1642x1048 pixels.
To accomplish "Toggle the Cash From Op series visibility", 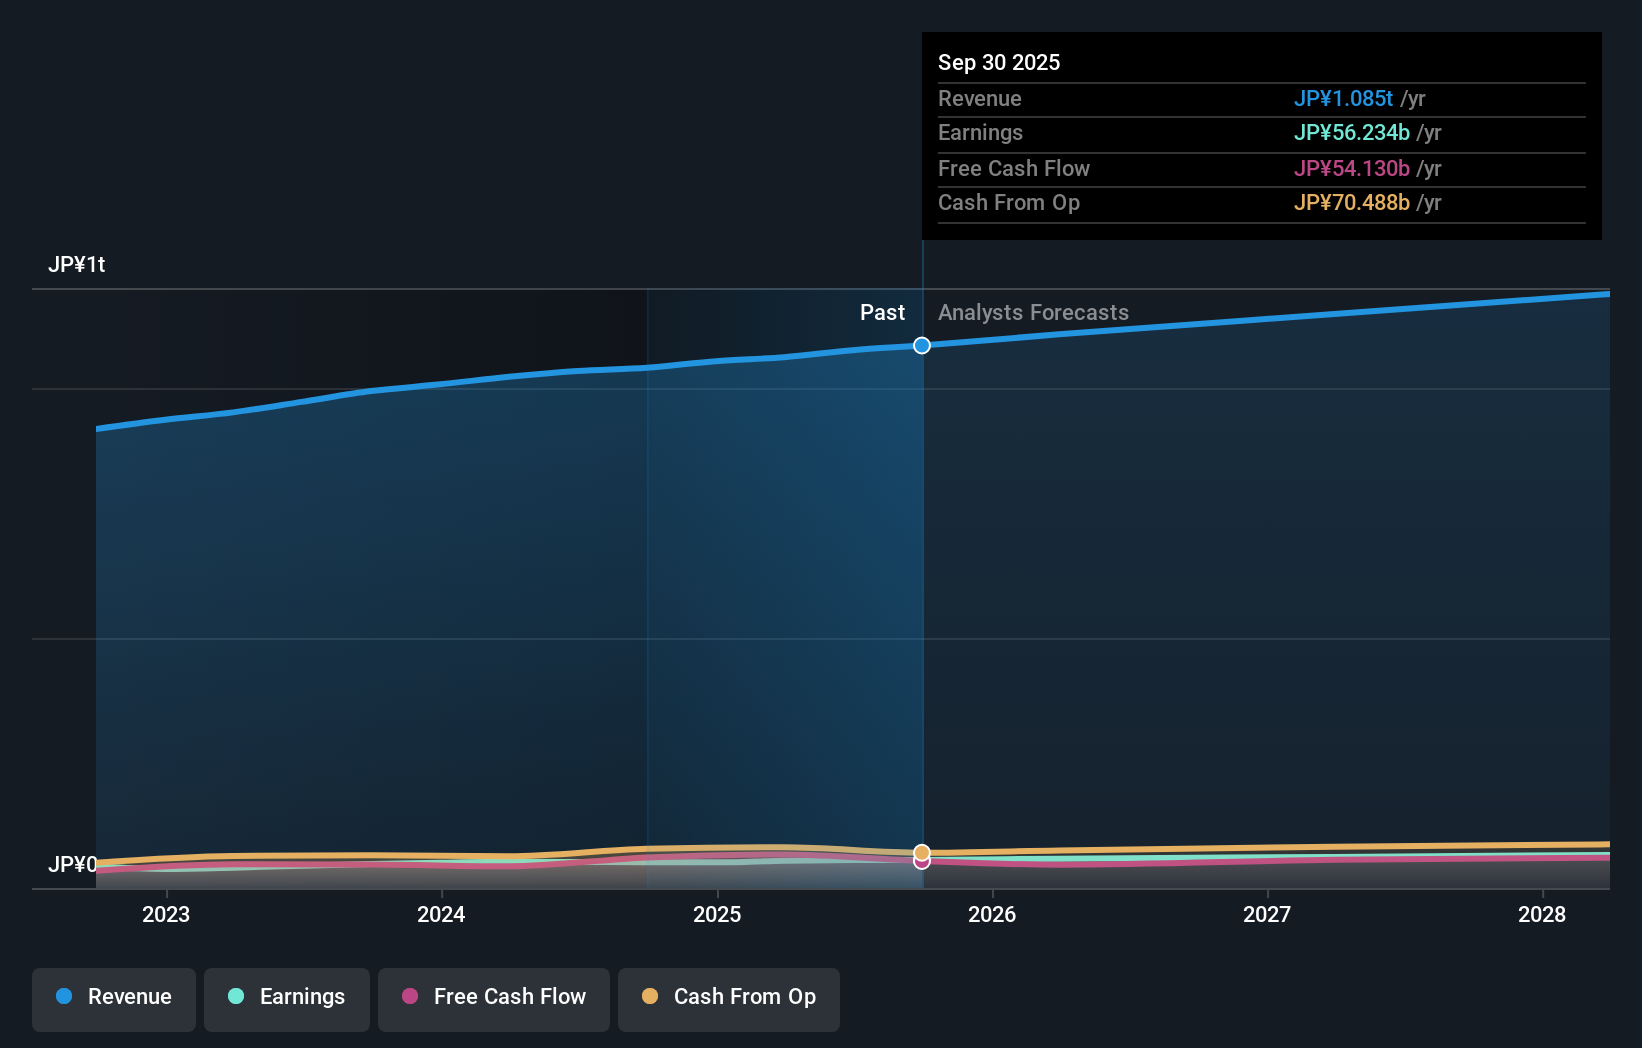I will click(x=728, y=998).
